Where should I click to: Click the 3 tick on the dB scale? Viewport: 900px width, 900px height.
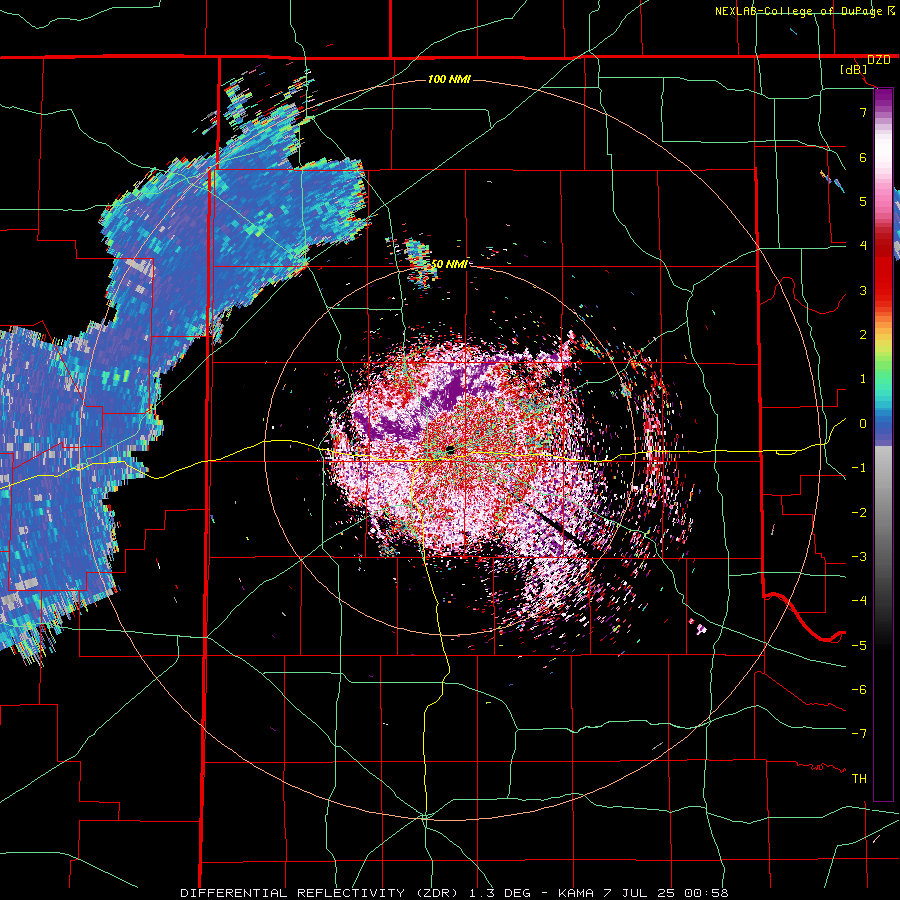863,290
